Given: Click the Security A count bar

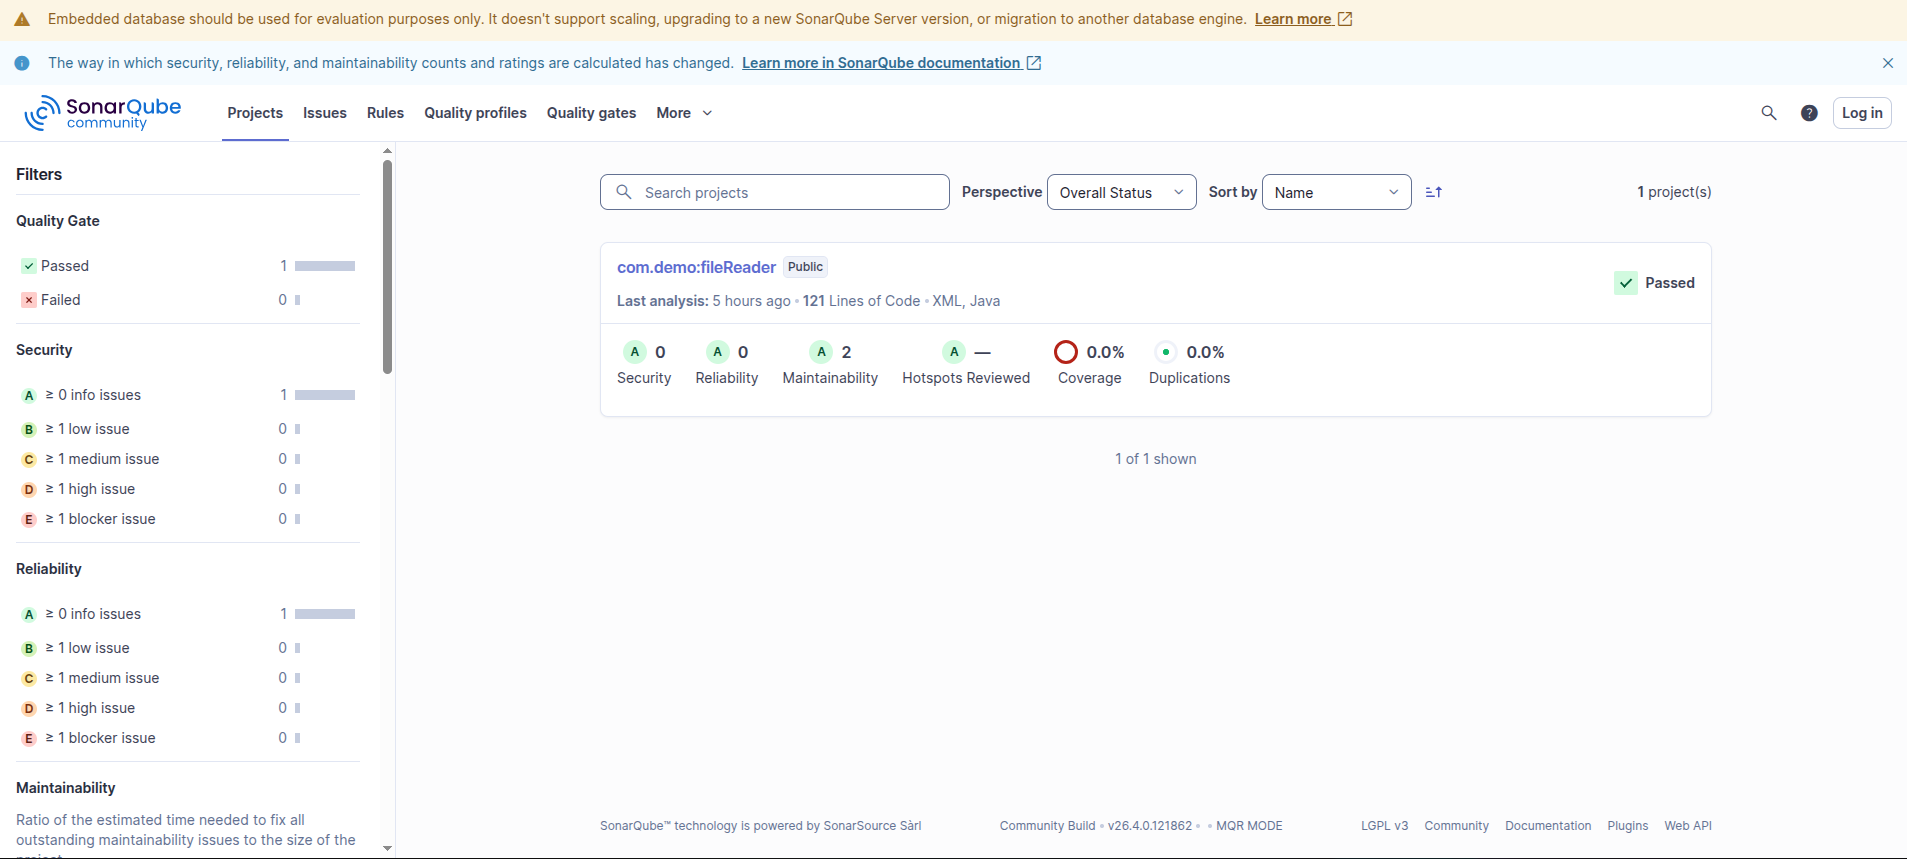Looking at the screenshot, I should 325,395.
